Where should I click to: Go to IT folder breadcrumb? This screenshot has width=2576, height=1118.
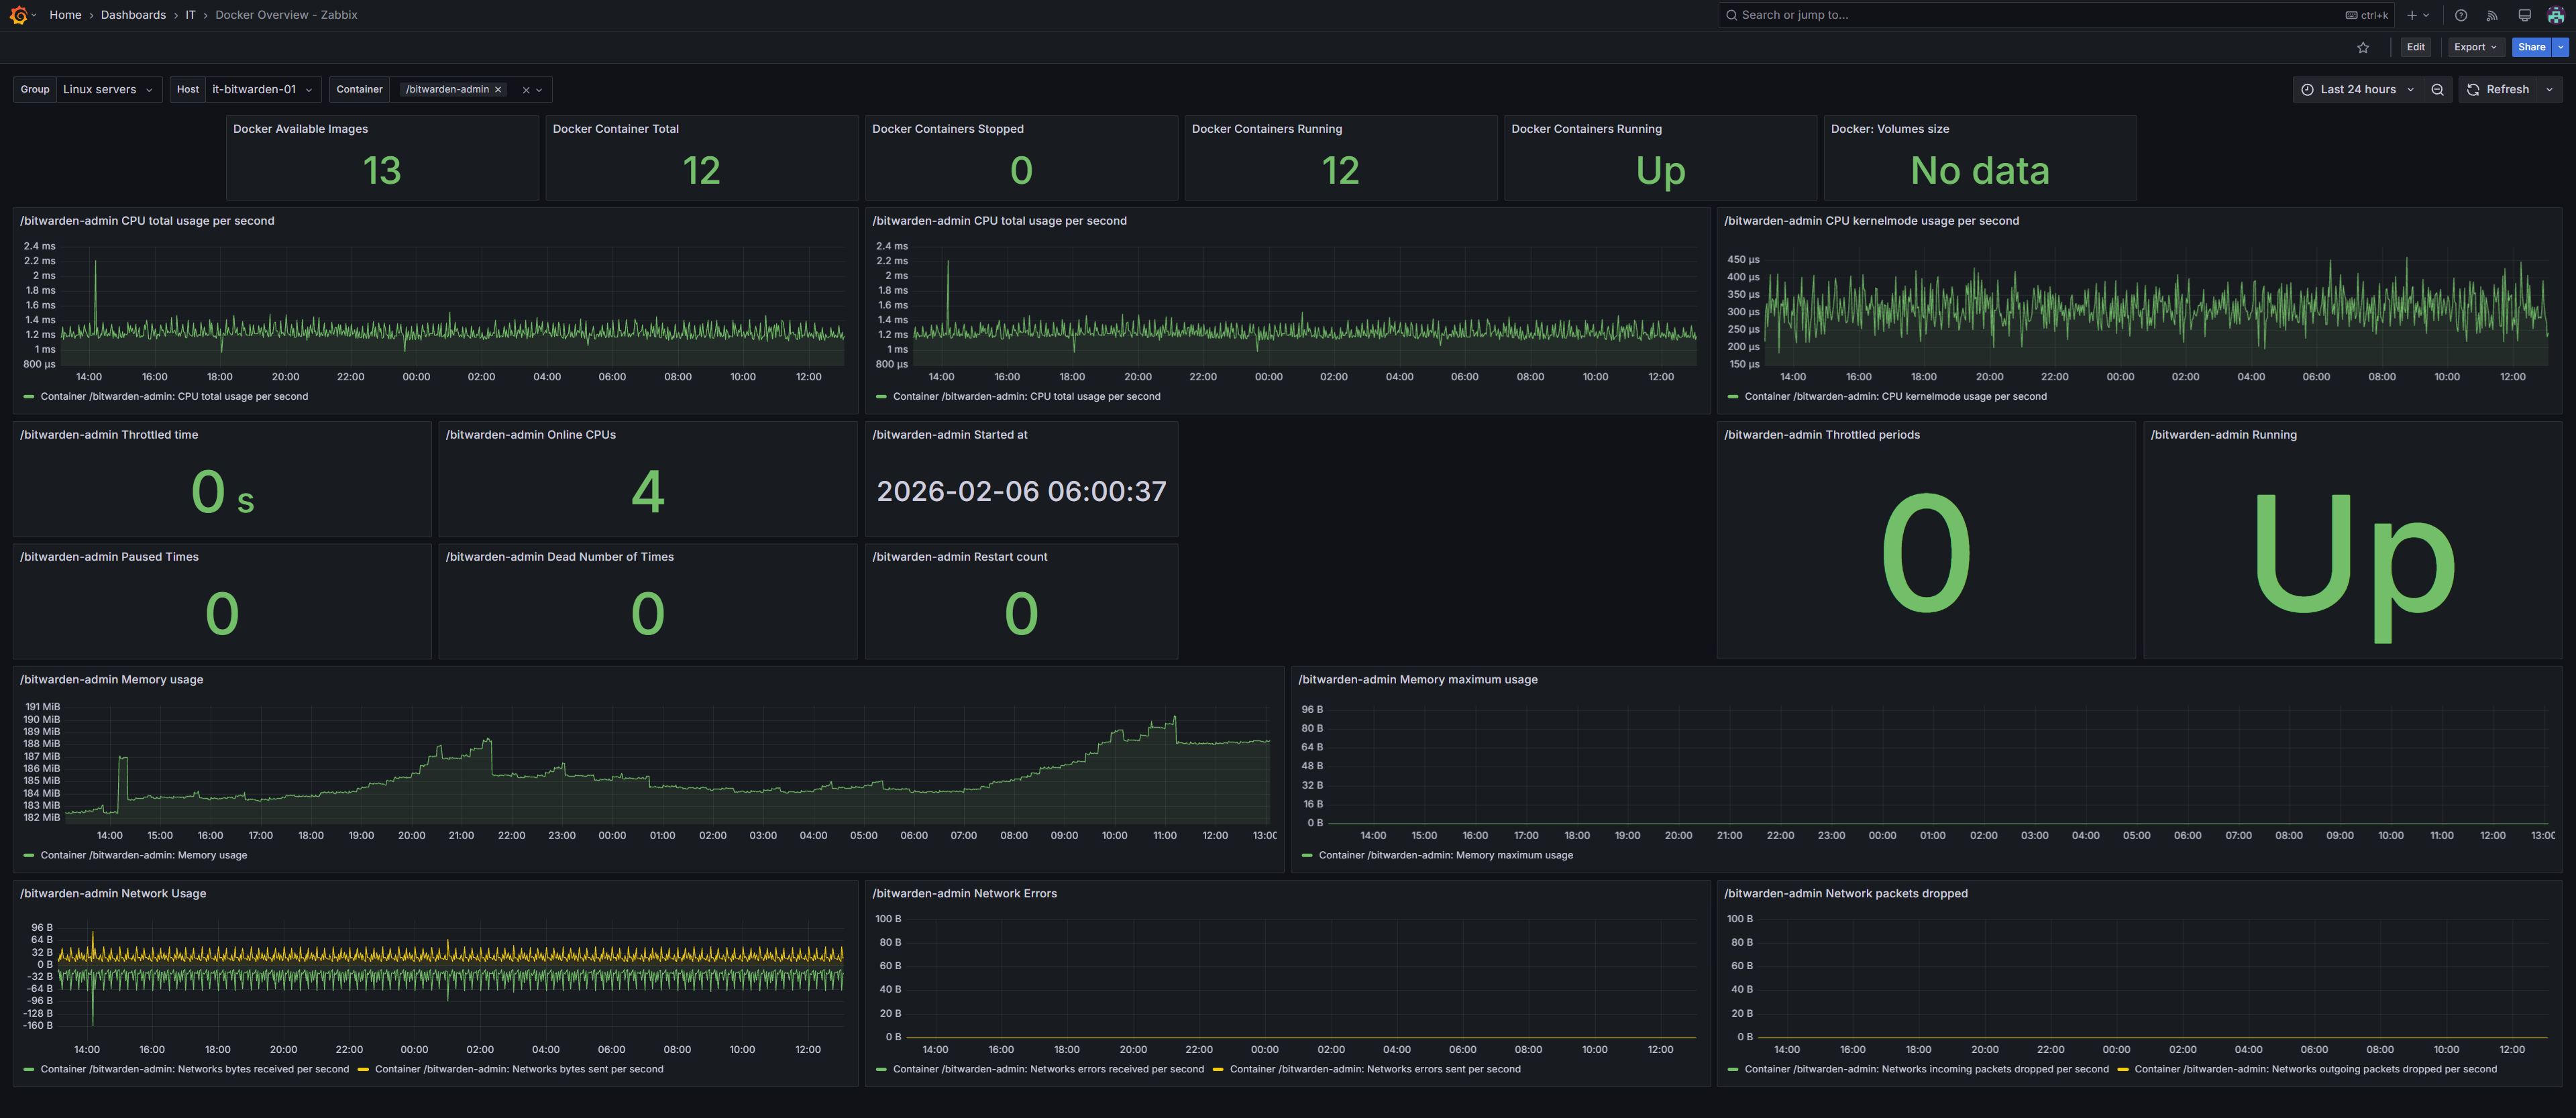pos(190,15)
